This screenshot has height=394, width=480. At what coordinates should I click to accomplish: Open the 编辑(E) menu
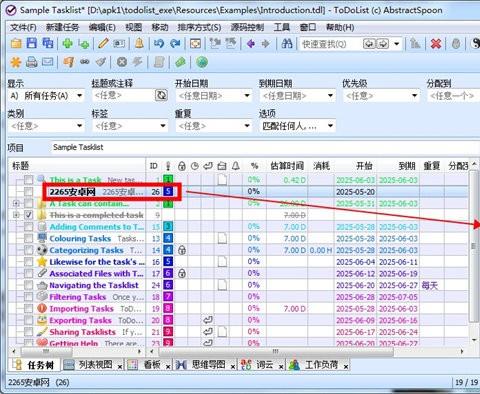pyautogui.click(x=102, y=27)
